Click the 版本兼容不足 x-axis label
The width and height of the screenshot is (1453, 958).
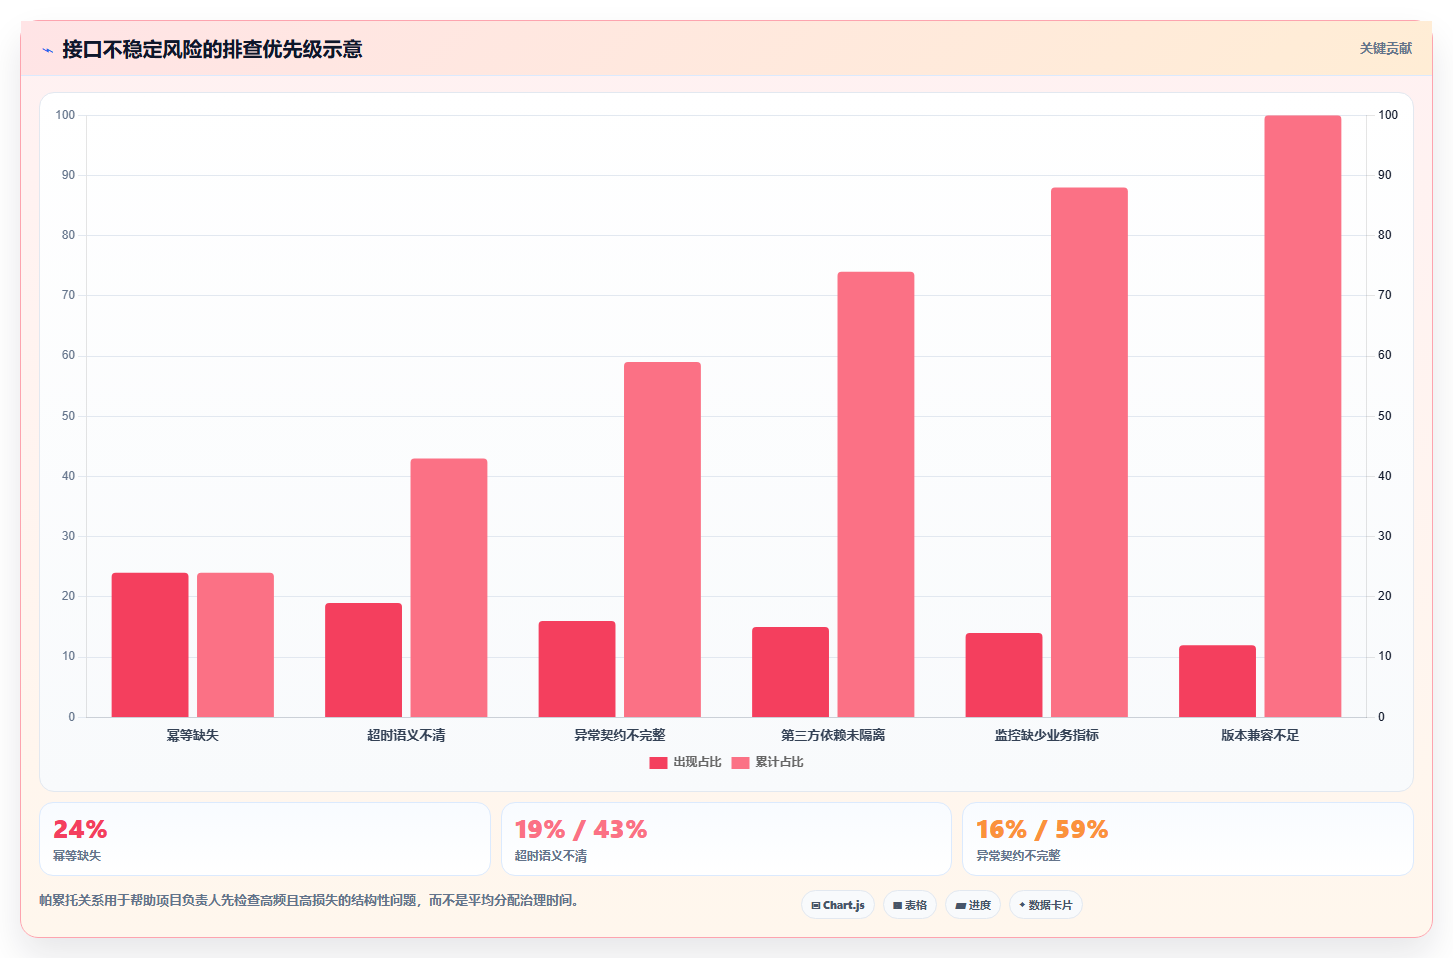coord(1260,735)
